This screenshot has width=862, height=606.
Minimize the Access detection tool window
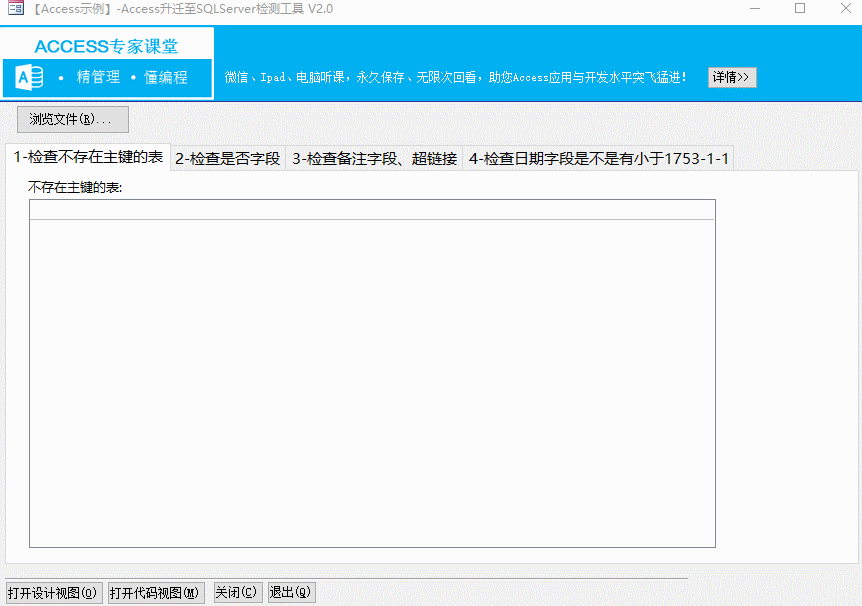(755, 9)
